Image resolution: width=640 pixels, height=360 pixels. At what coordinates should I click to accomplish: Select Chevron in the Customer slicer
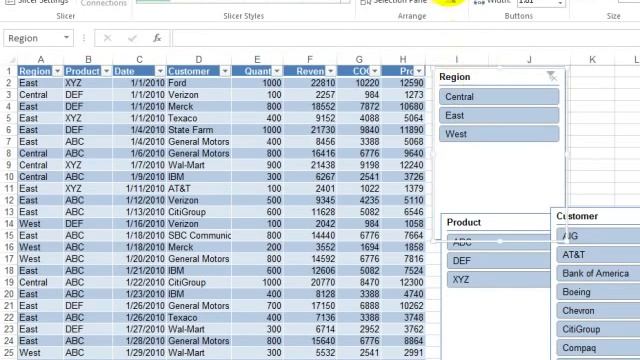pos(598,311)
